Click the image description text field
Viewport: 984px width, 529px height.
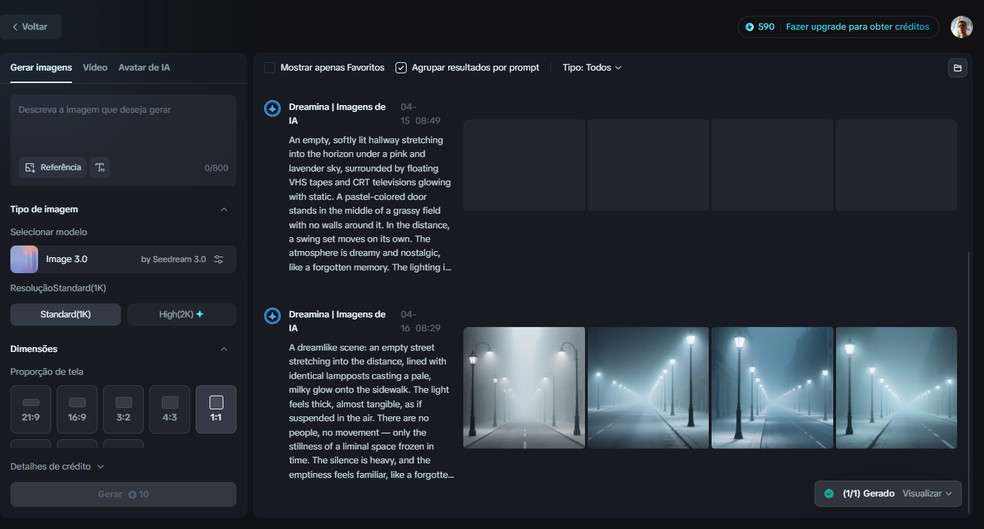tap(123, 125)
